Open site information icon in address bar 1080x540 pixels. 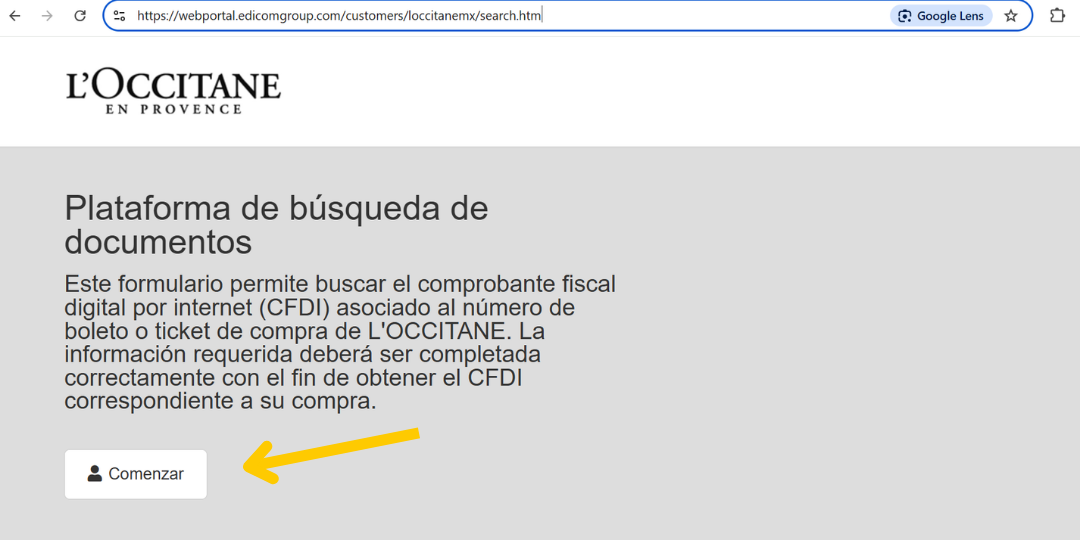119,16
